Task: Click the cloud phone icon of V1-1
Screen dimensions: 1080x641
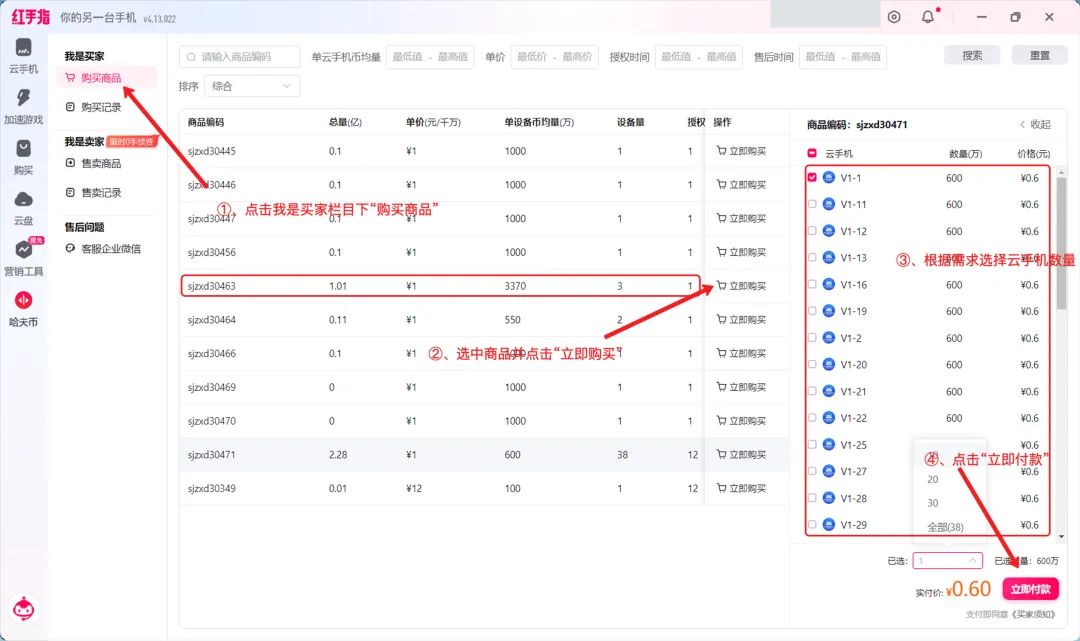Action: 829,178
